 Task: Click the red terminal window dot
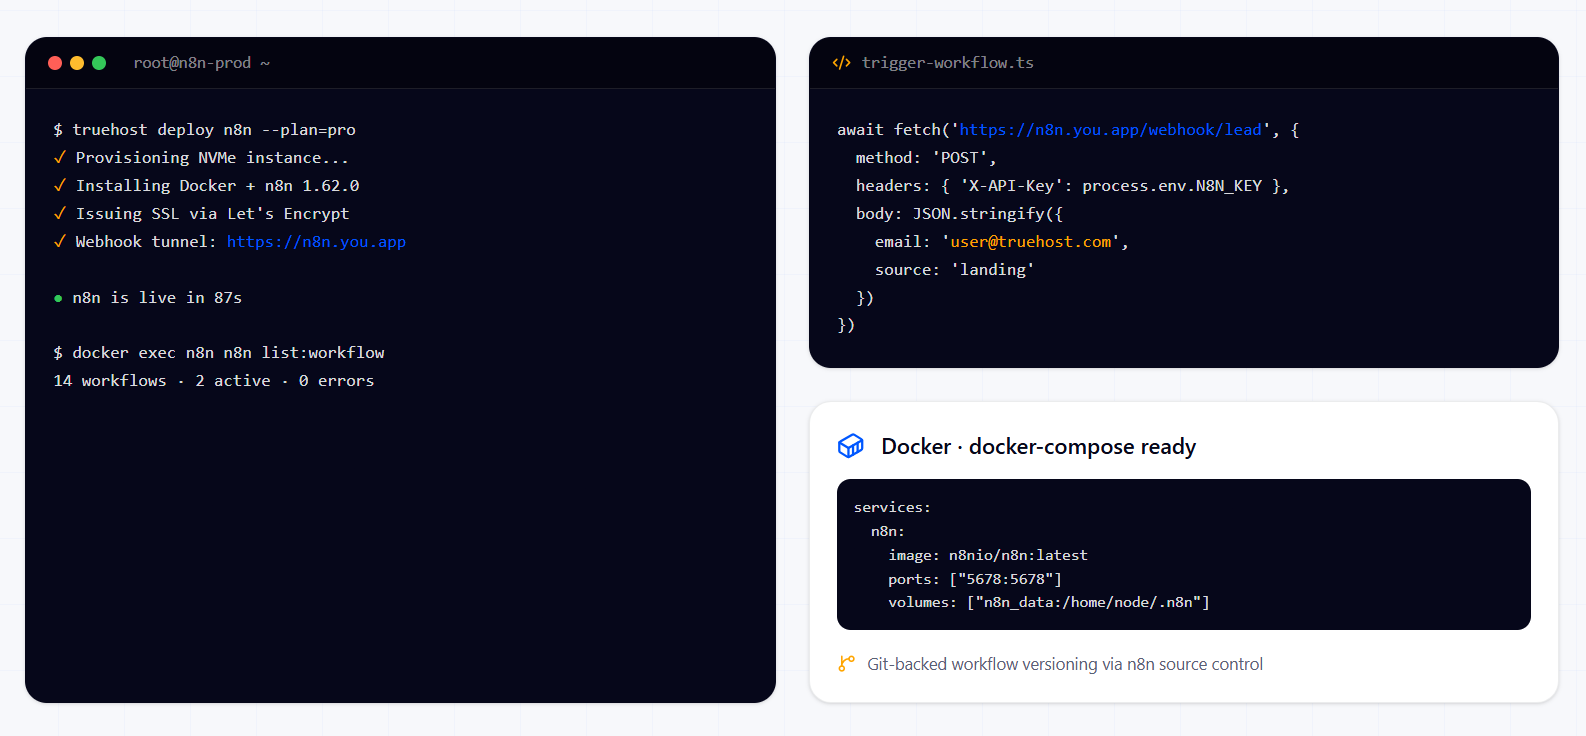55,63
